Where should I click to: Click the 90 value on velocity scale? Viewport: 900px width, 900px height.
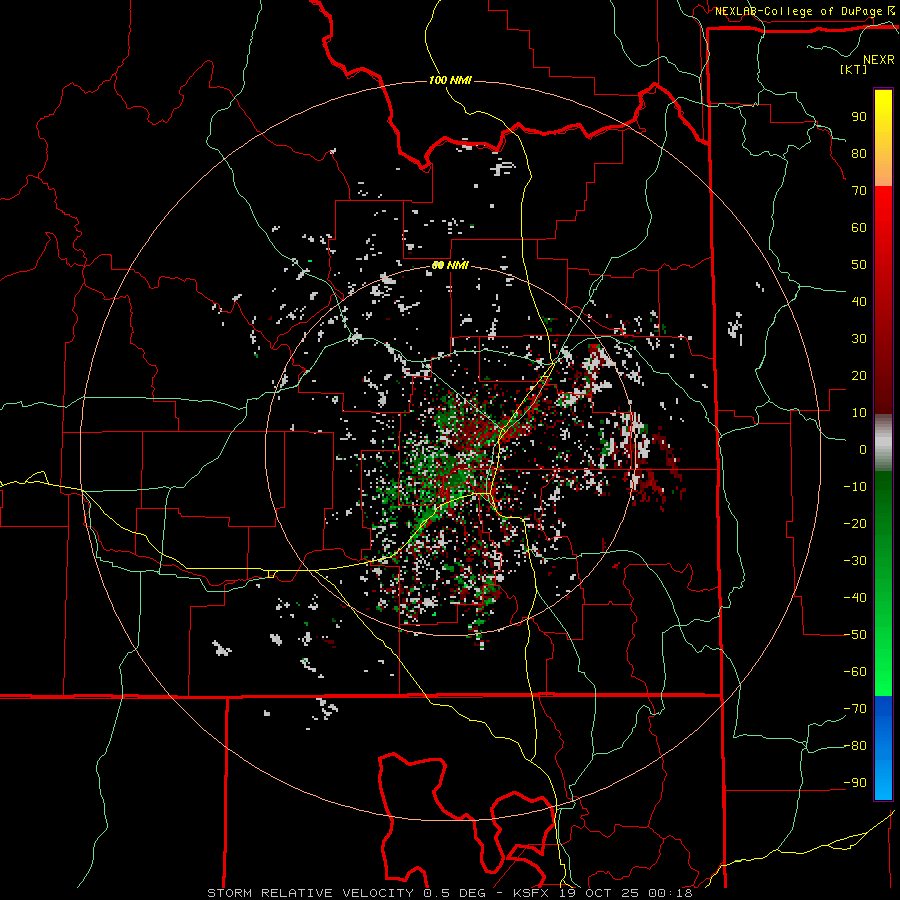[859, 117]
